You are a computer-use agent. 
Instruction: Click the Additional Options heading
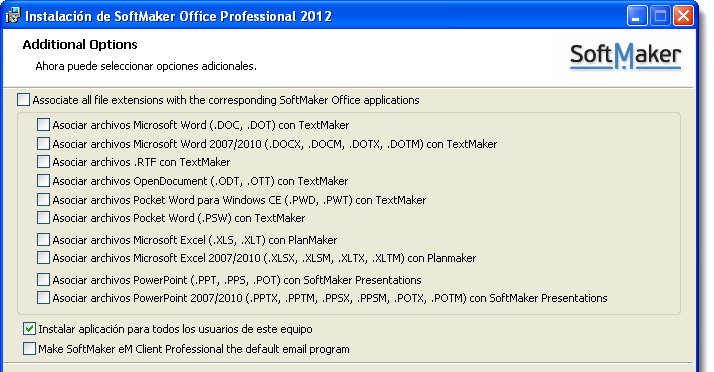tap(80, 45)
